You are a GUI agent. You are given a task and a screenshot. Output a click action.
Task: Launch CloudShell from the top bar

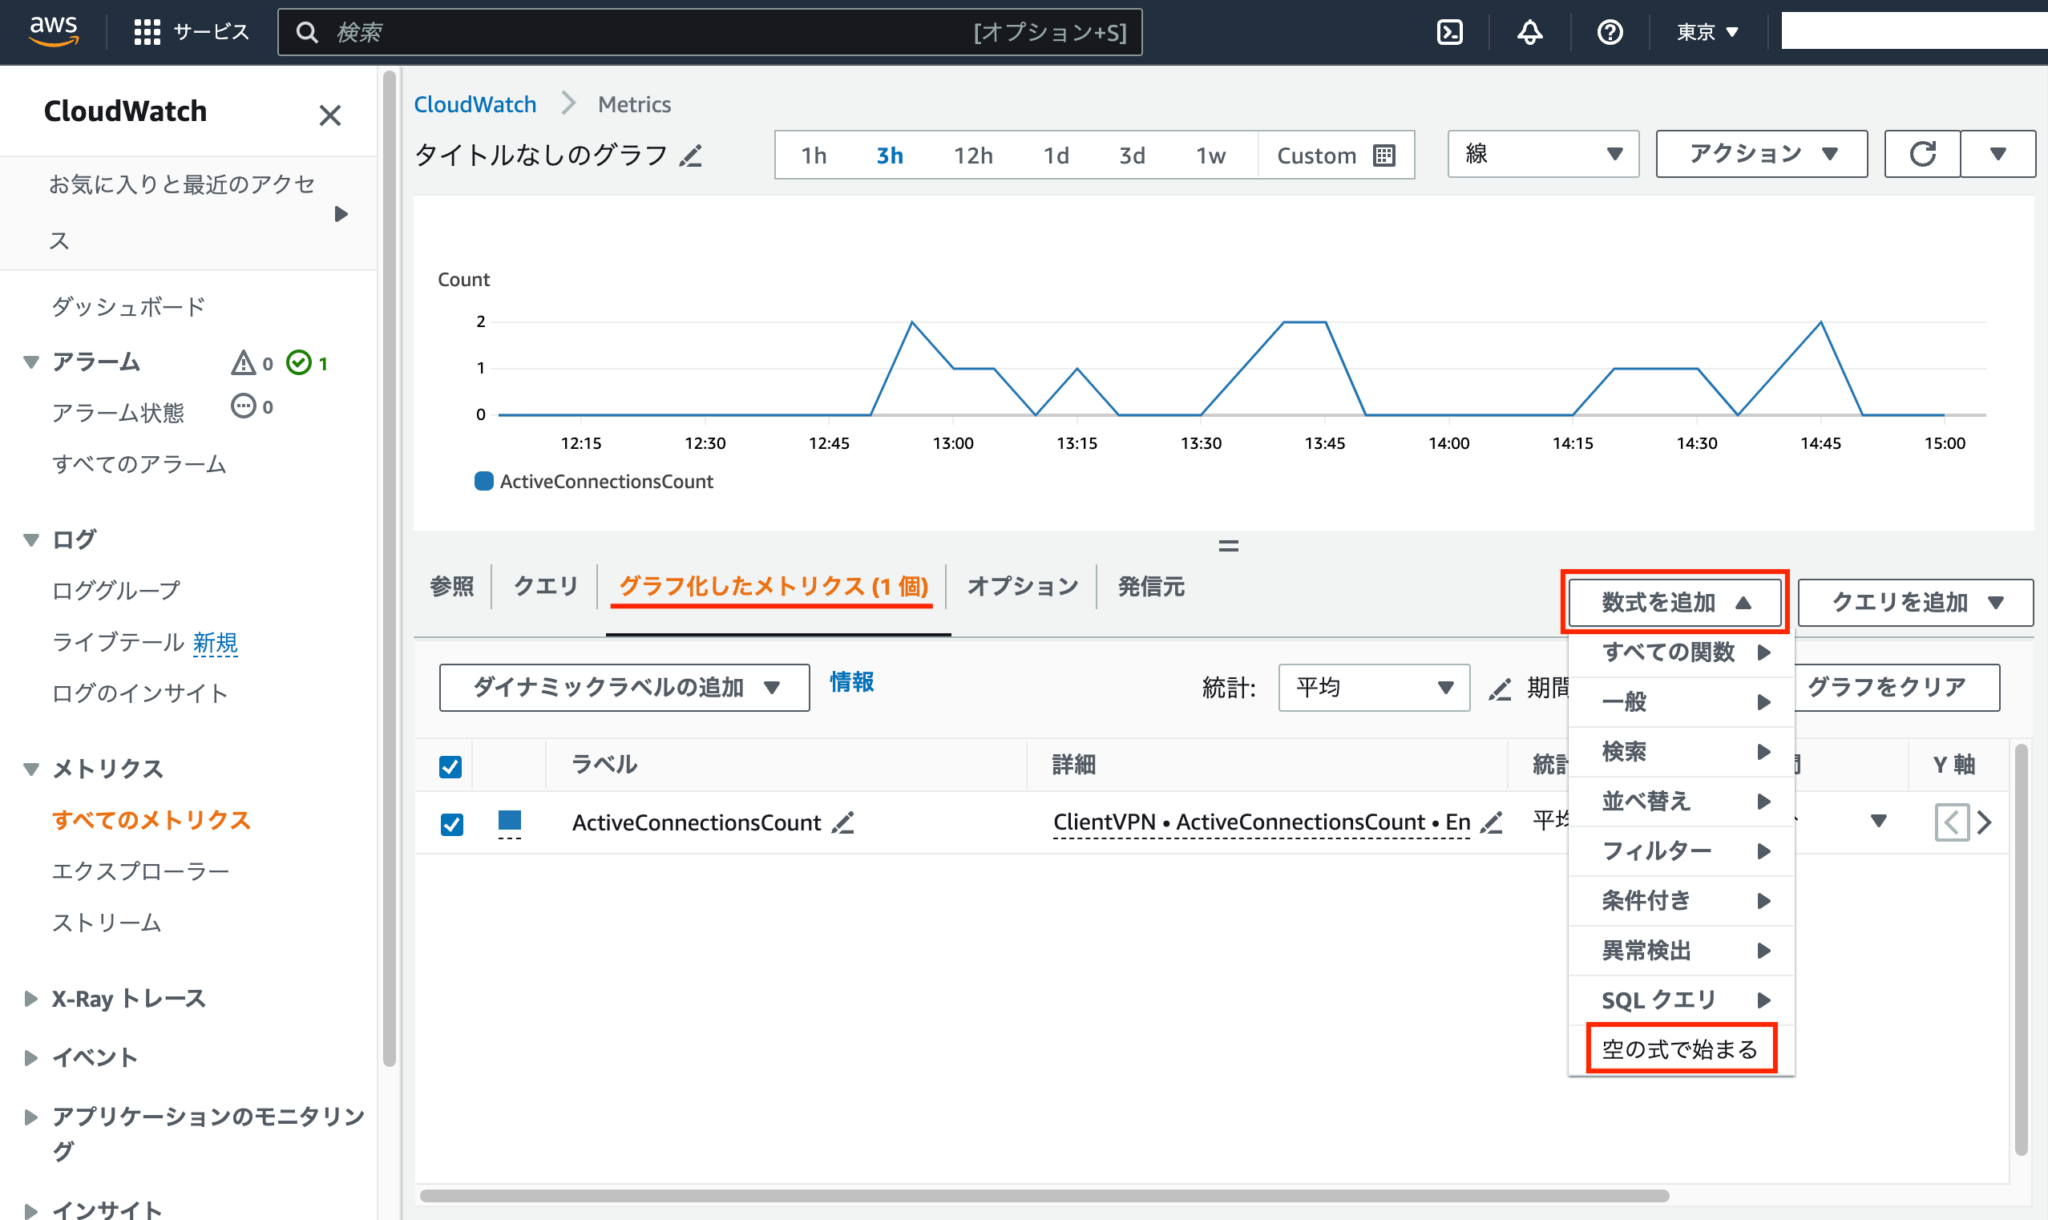(1450, 31)
